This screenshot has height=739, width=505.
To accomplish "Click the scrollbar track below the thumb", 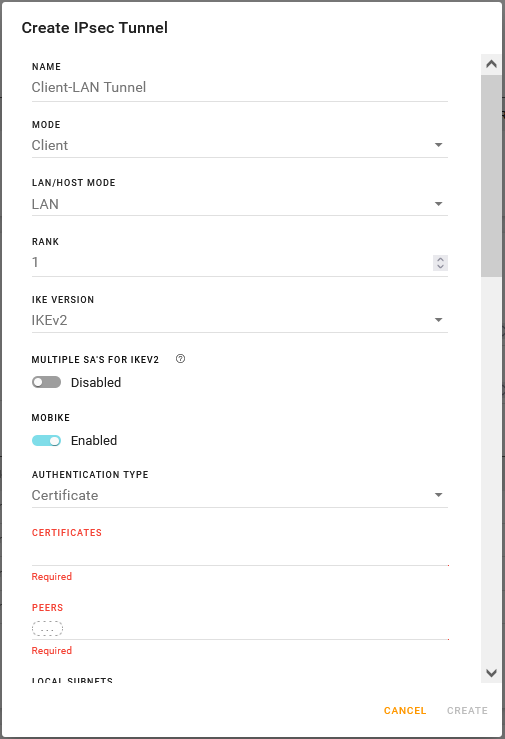I will [491, 469].
